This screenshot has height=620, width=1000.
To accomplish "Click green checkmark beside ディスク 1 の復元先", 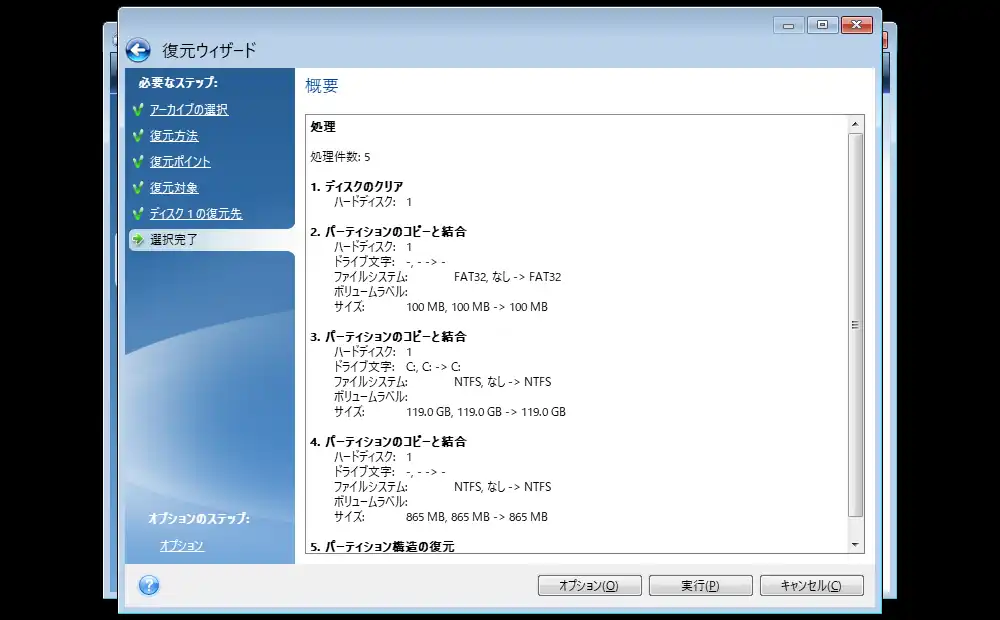I will 138,214.
